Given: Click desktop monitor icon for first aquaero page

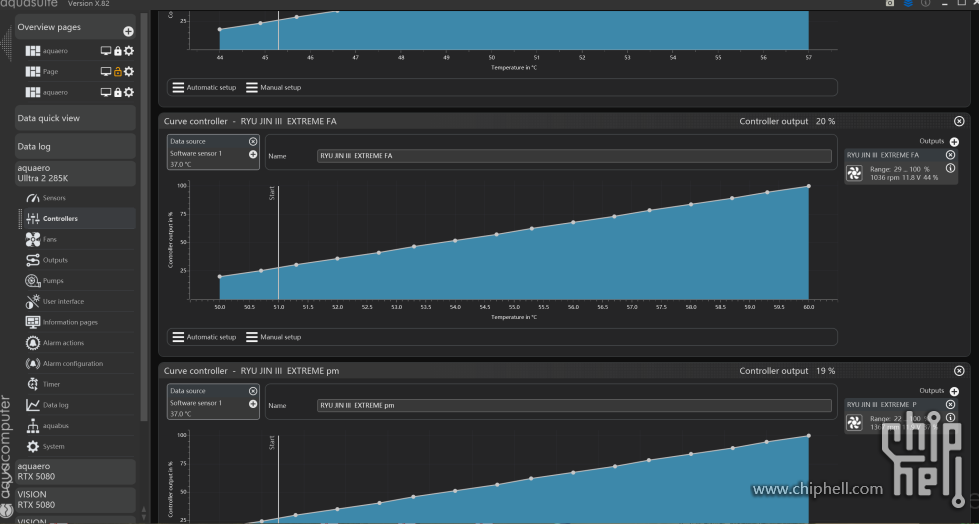Looking at the screenshot, I should click(x=106, y=51).
